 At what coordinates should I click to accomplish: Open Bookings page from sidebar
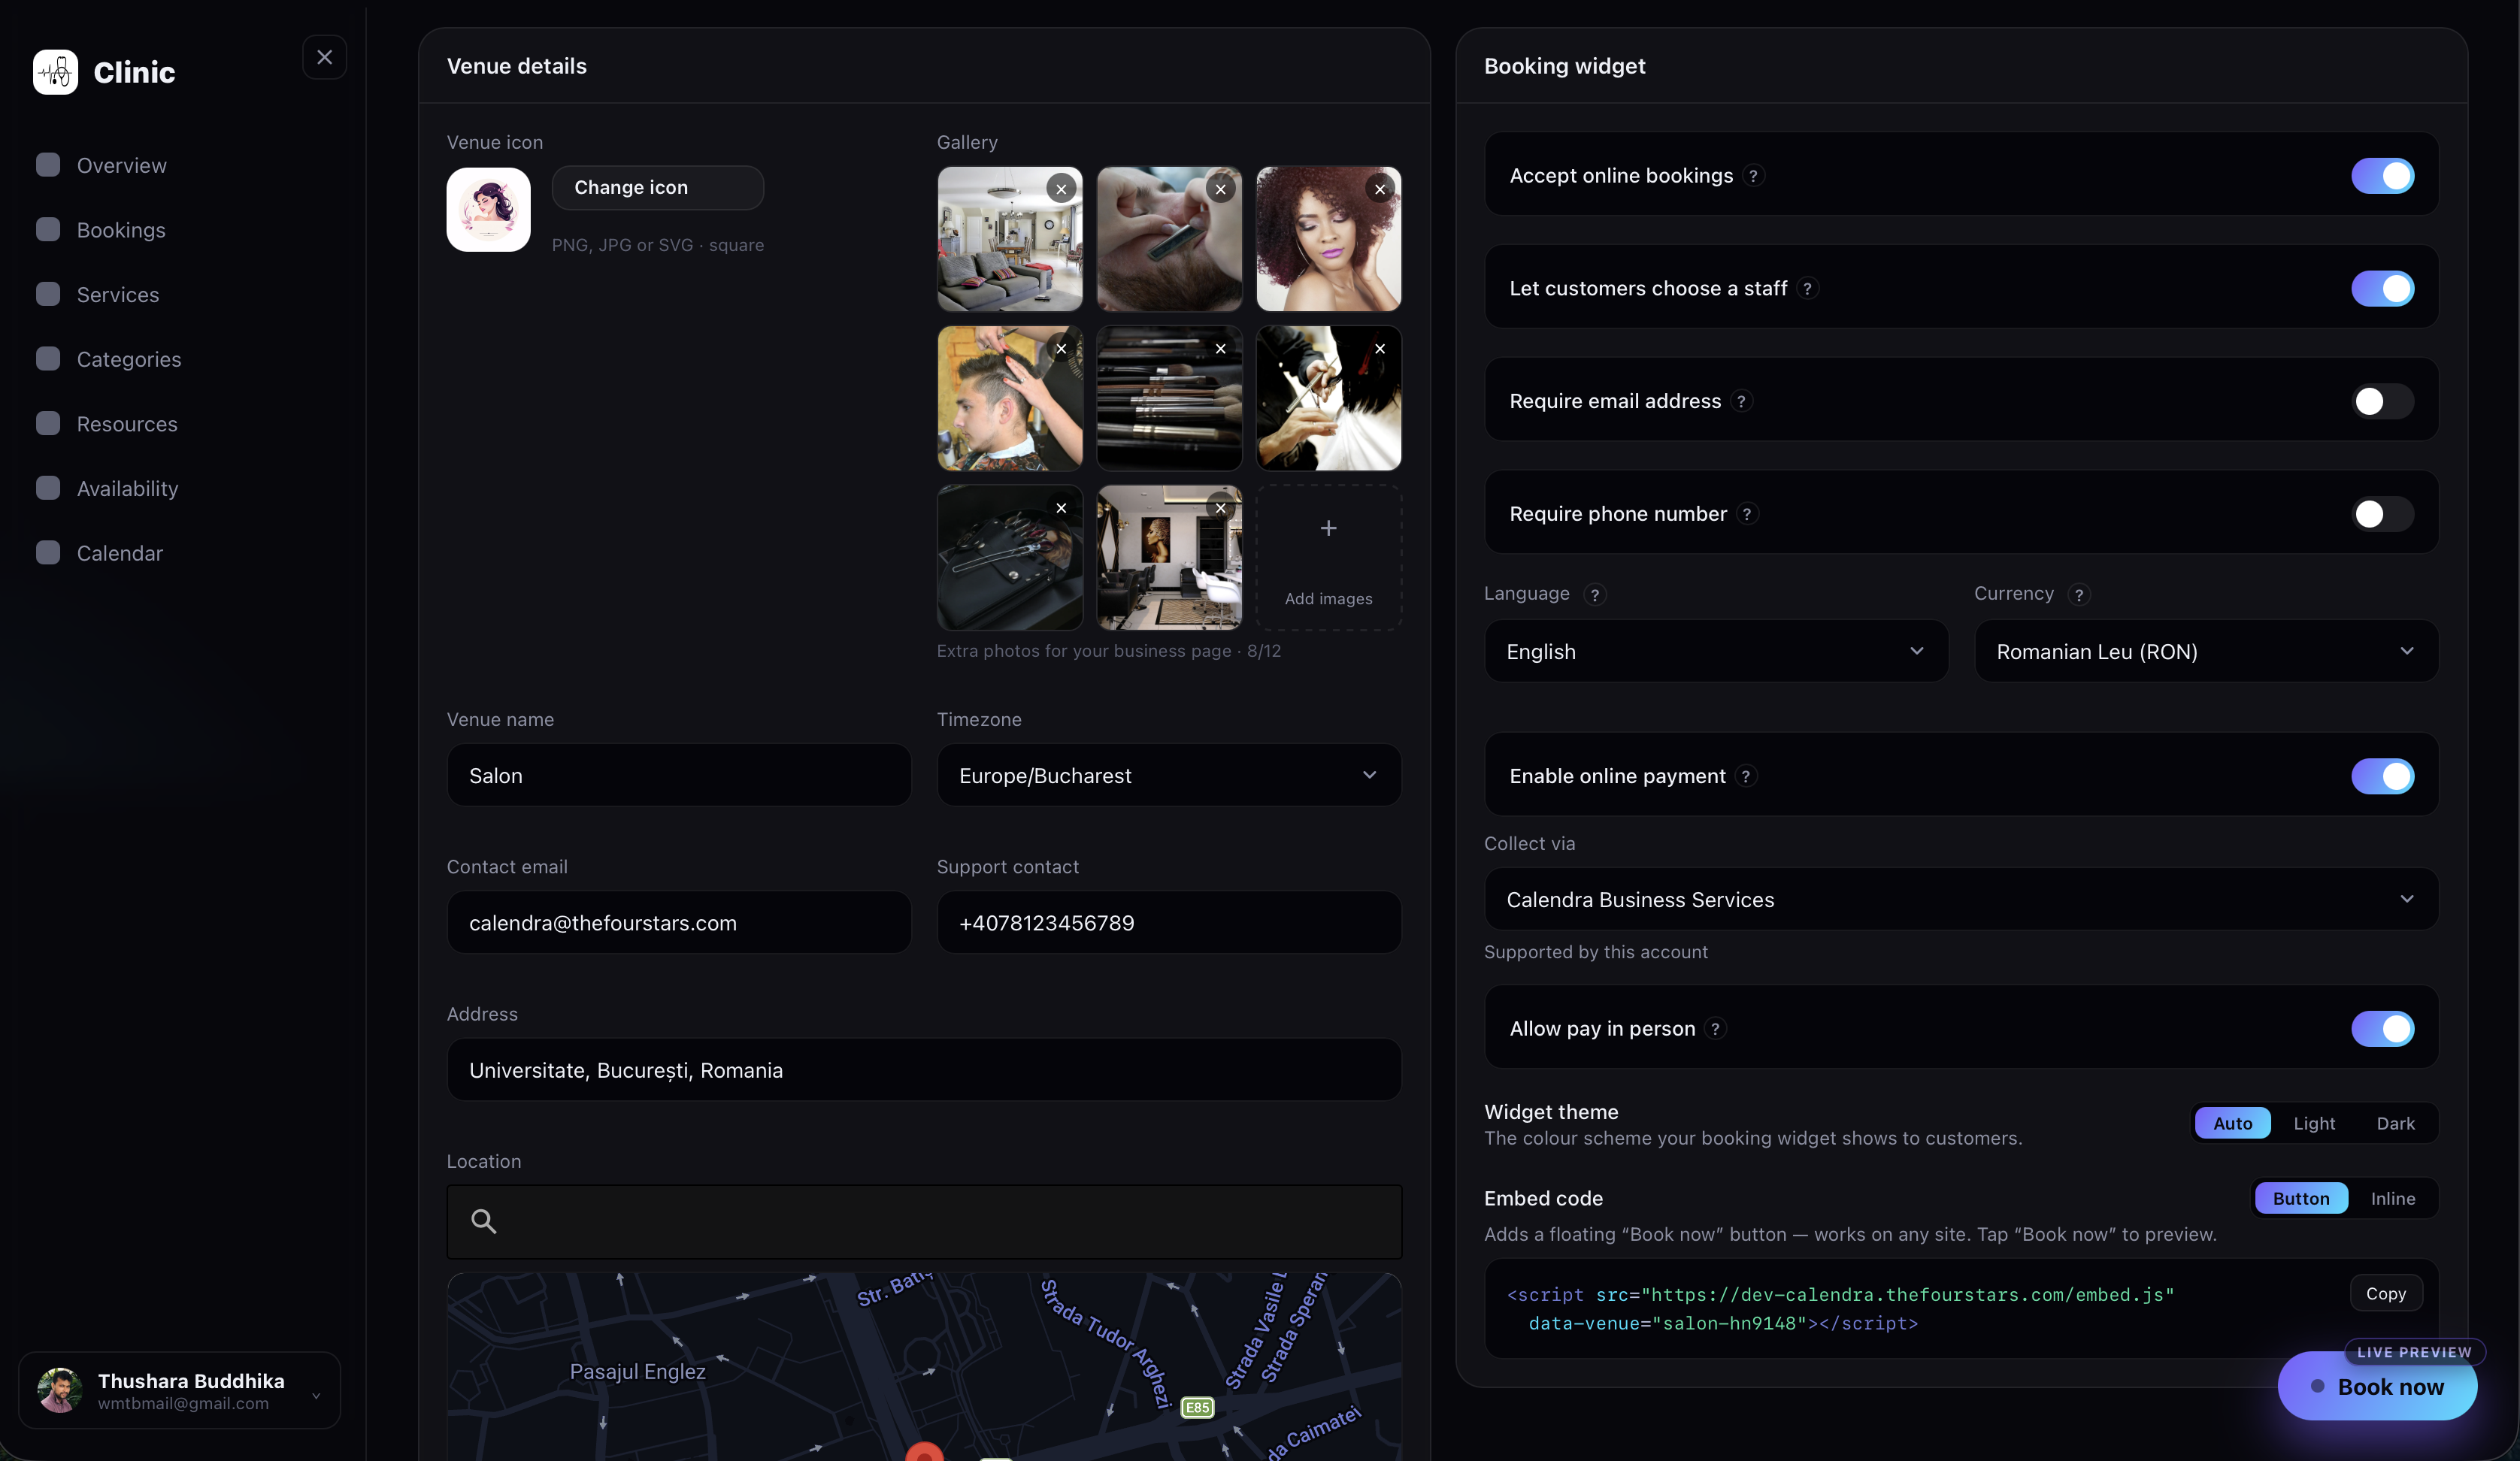[x=121, y=230]
